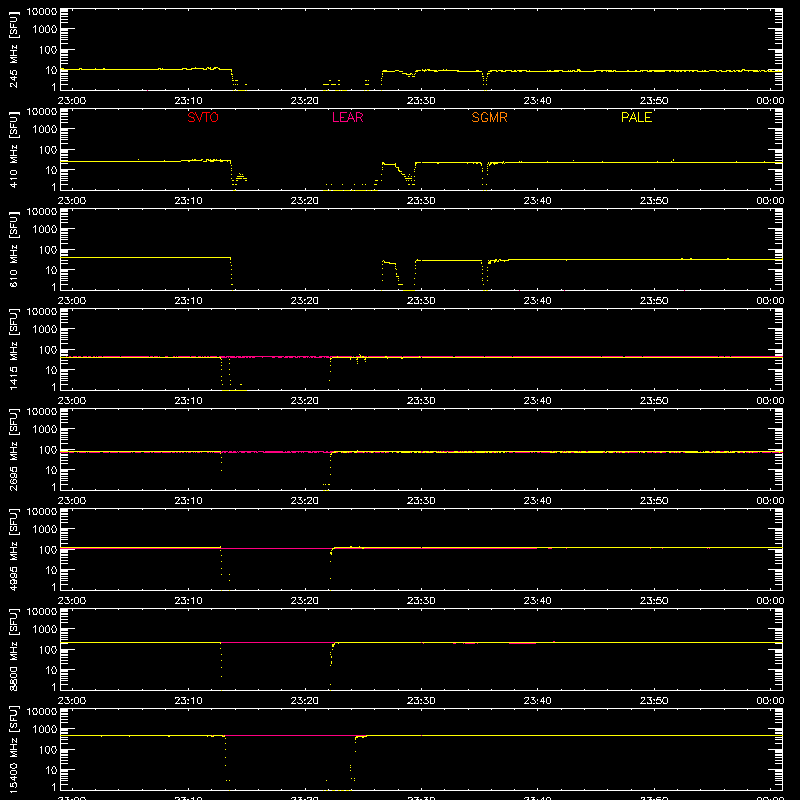This screenshot has height=800, width=800.
Task: Select the '15400 MHz [SFU]' axis title
Action: tap(13, 749)
